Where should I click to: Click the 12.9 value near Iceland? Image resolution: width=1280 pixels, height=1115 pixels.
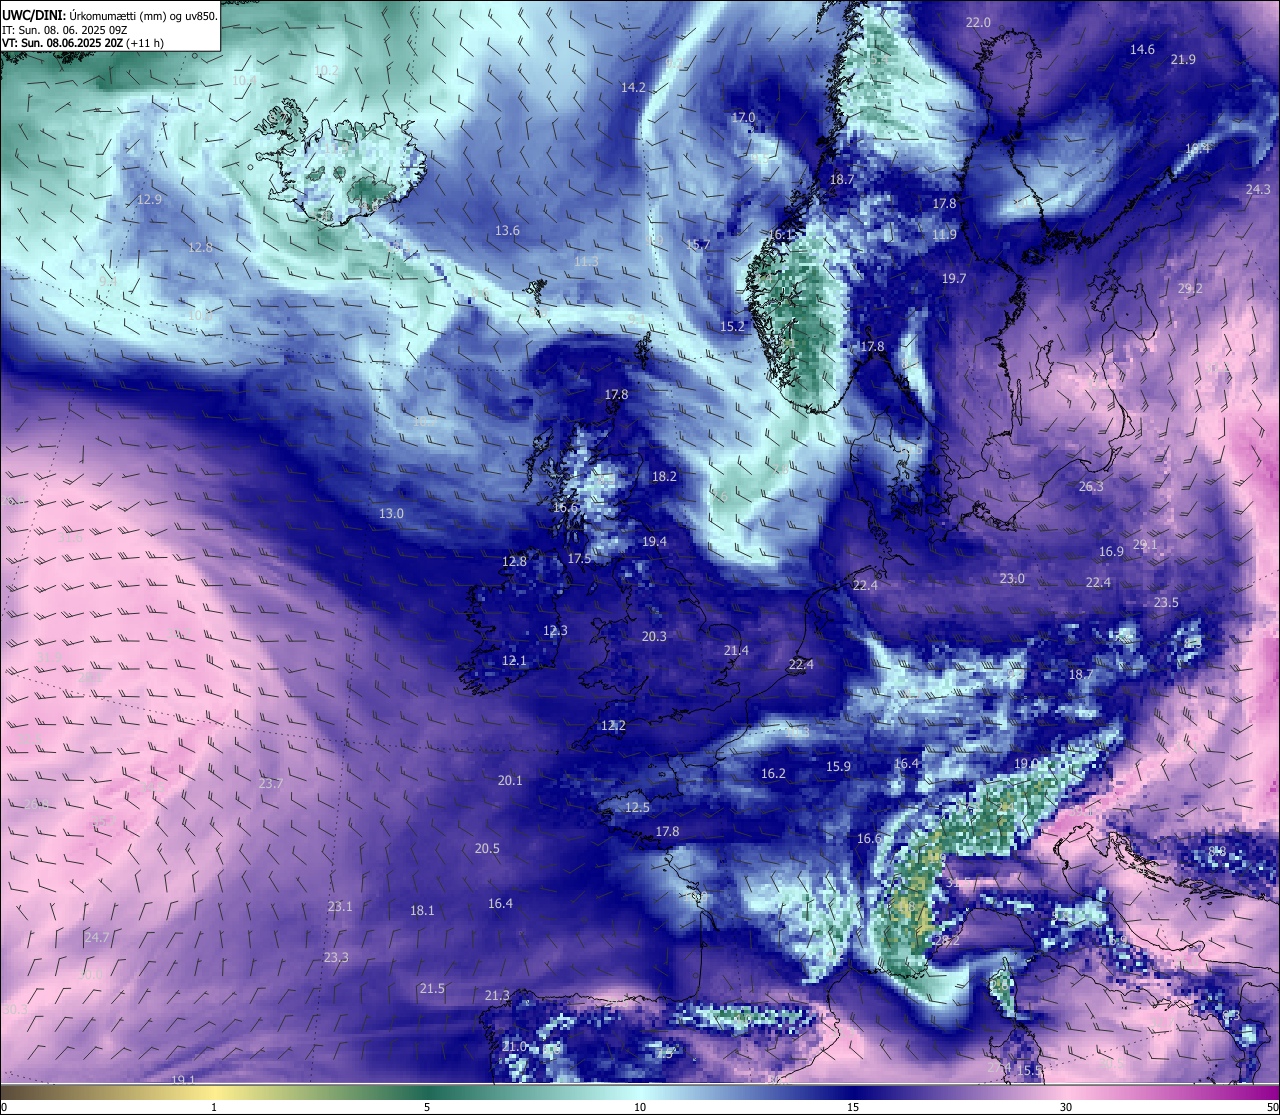(x=149, y=199)
